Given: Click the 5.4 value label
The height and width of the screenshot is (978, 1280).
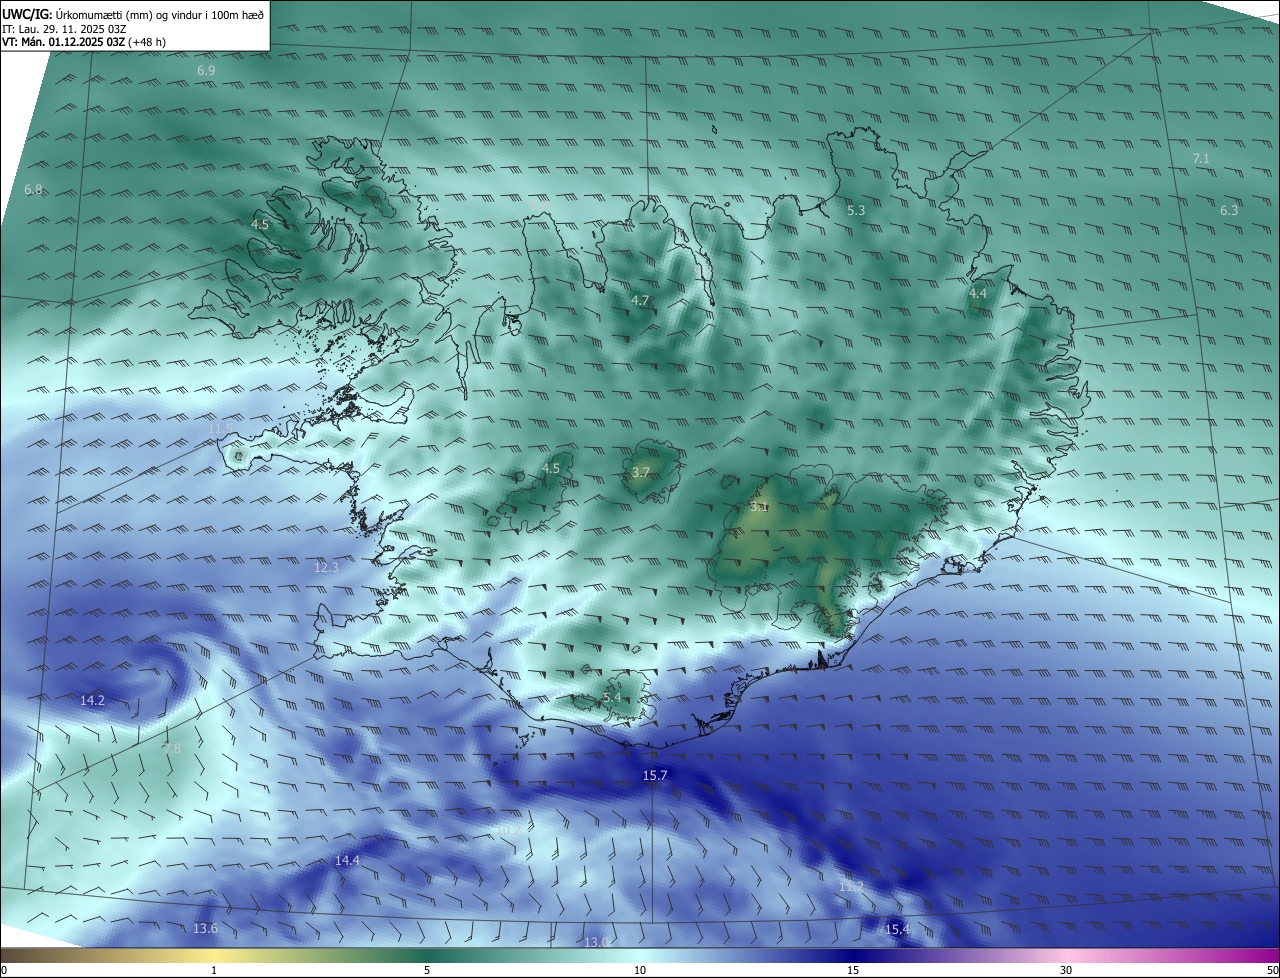Looking at the screenshot, I should [x=612, y=698].
